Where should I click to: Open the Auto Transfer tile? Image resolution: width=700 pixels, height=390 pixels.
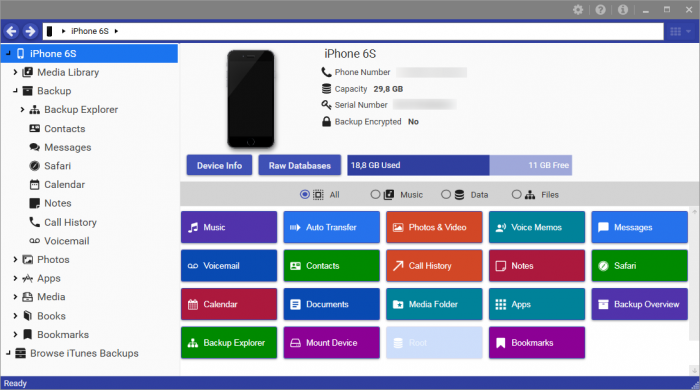pyautogui.click(x=331, y=227)
